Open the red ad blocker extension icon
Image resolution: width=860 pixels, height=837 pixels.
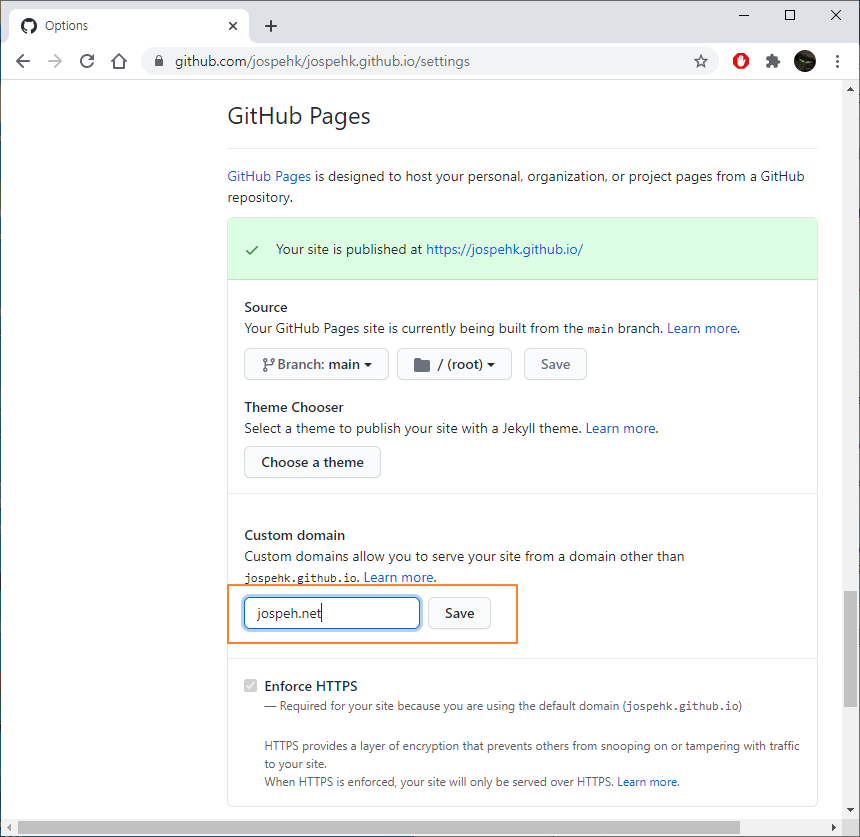(x=740, y=61)
